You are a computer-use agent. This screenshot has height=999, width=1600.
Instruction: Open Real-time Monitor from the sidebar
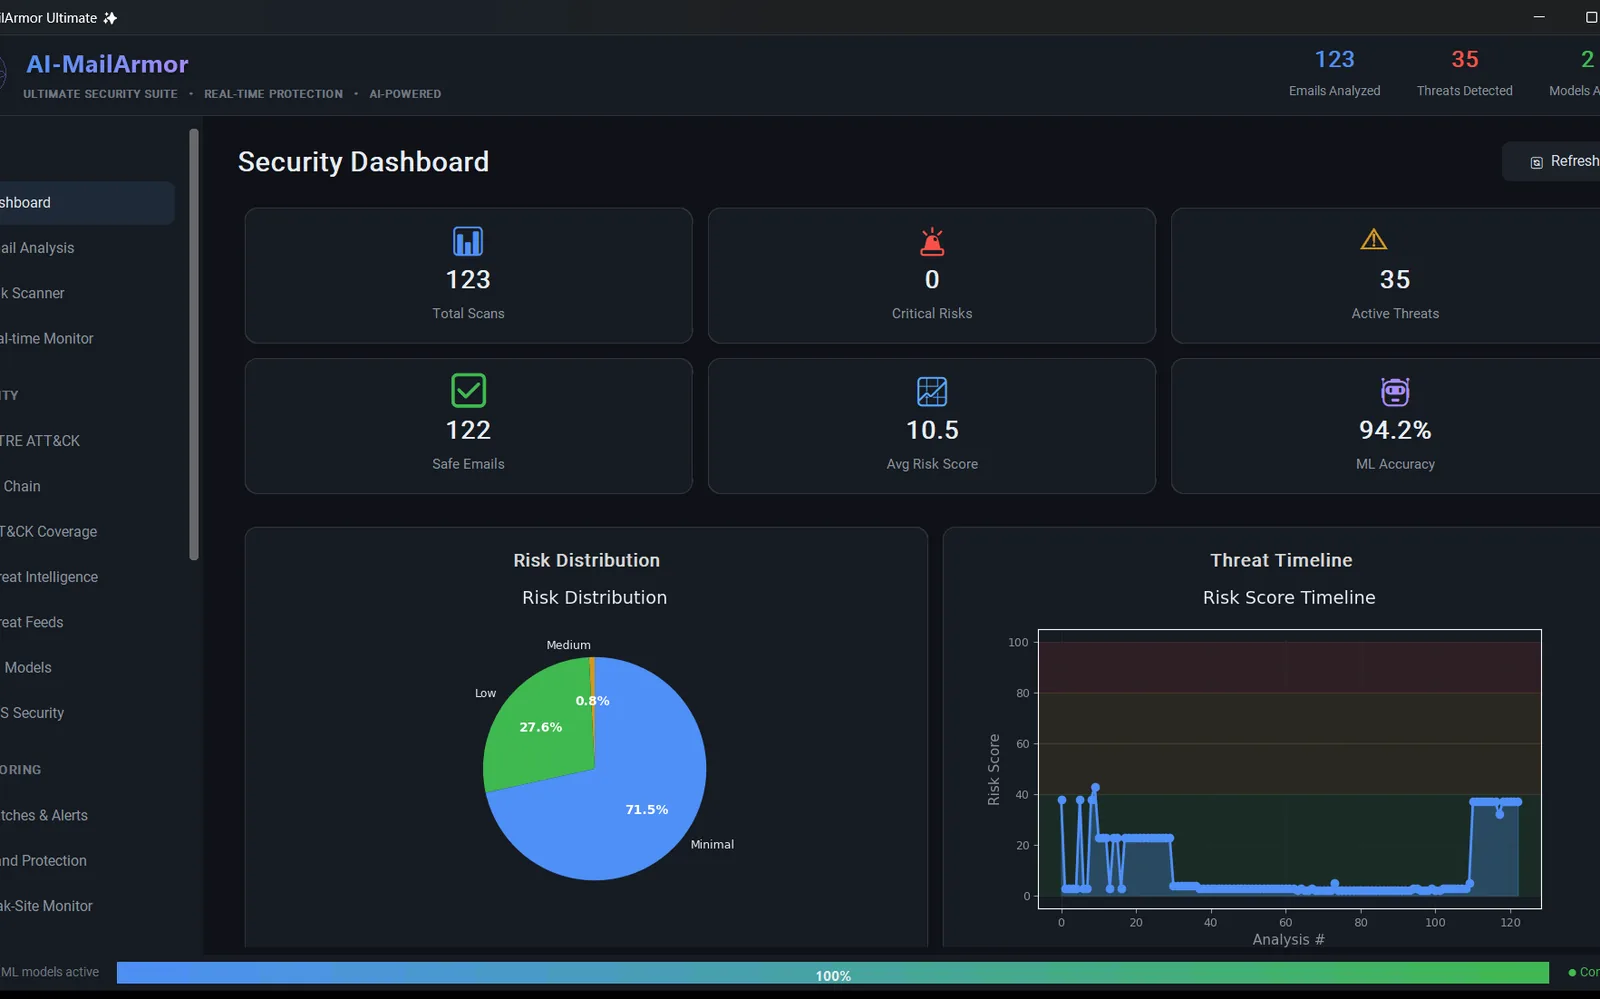(x=87, y=339)
